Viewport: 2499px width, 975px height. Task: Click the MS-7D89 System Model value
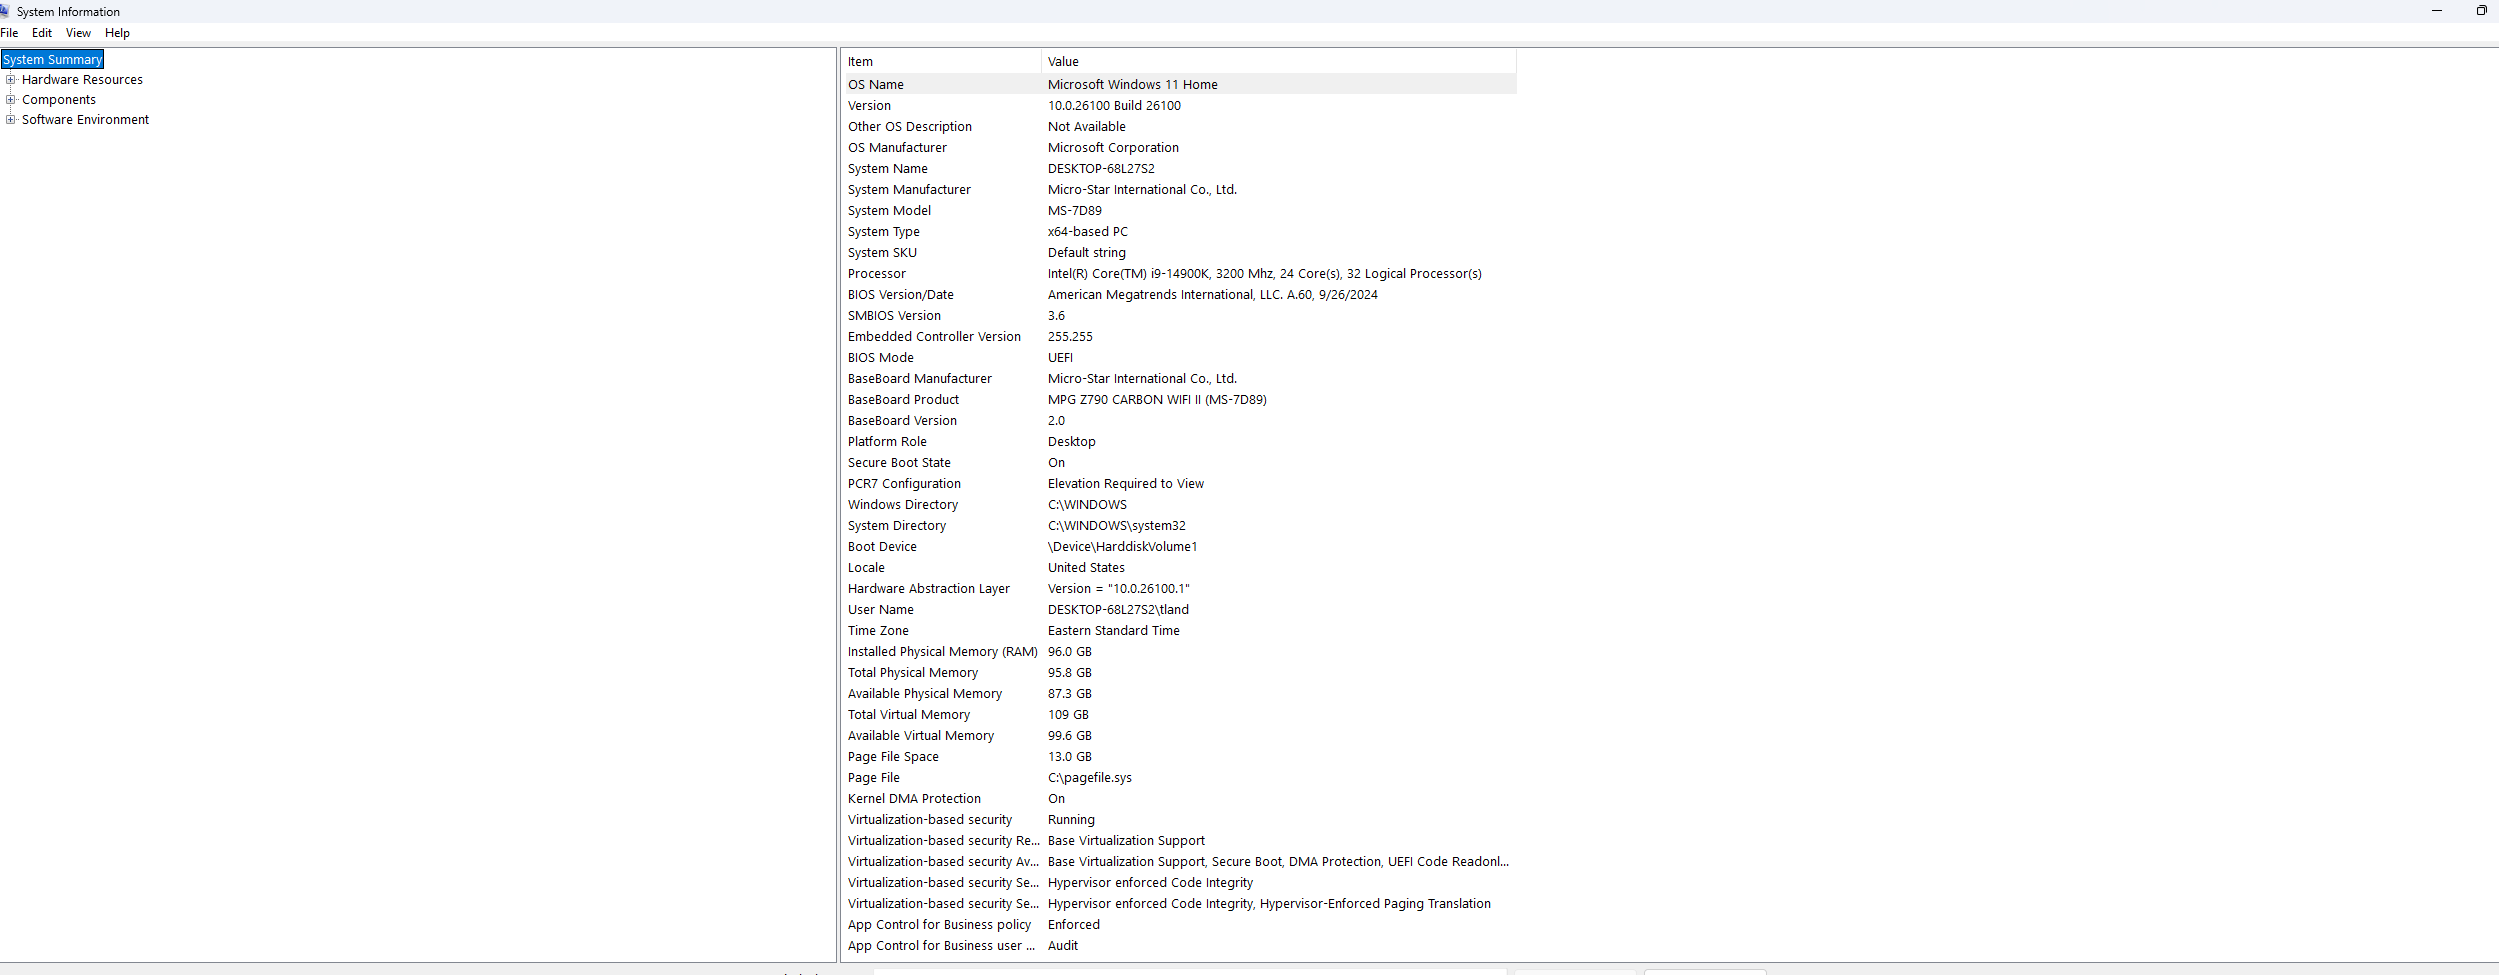click(x=1075, y=211)
